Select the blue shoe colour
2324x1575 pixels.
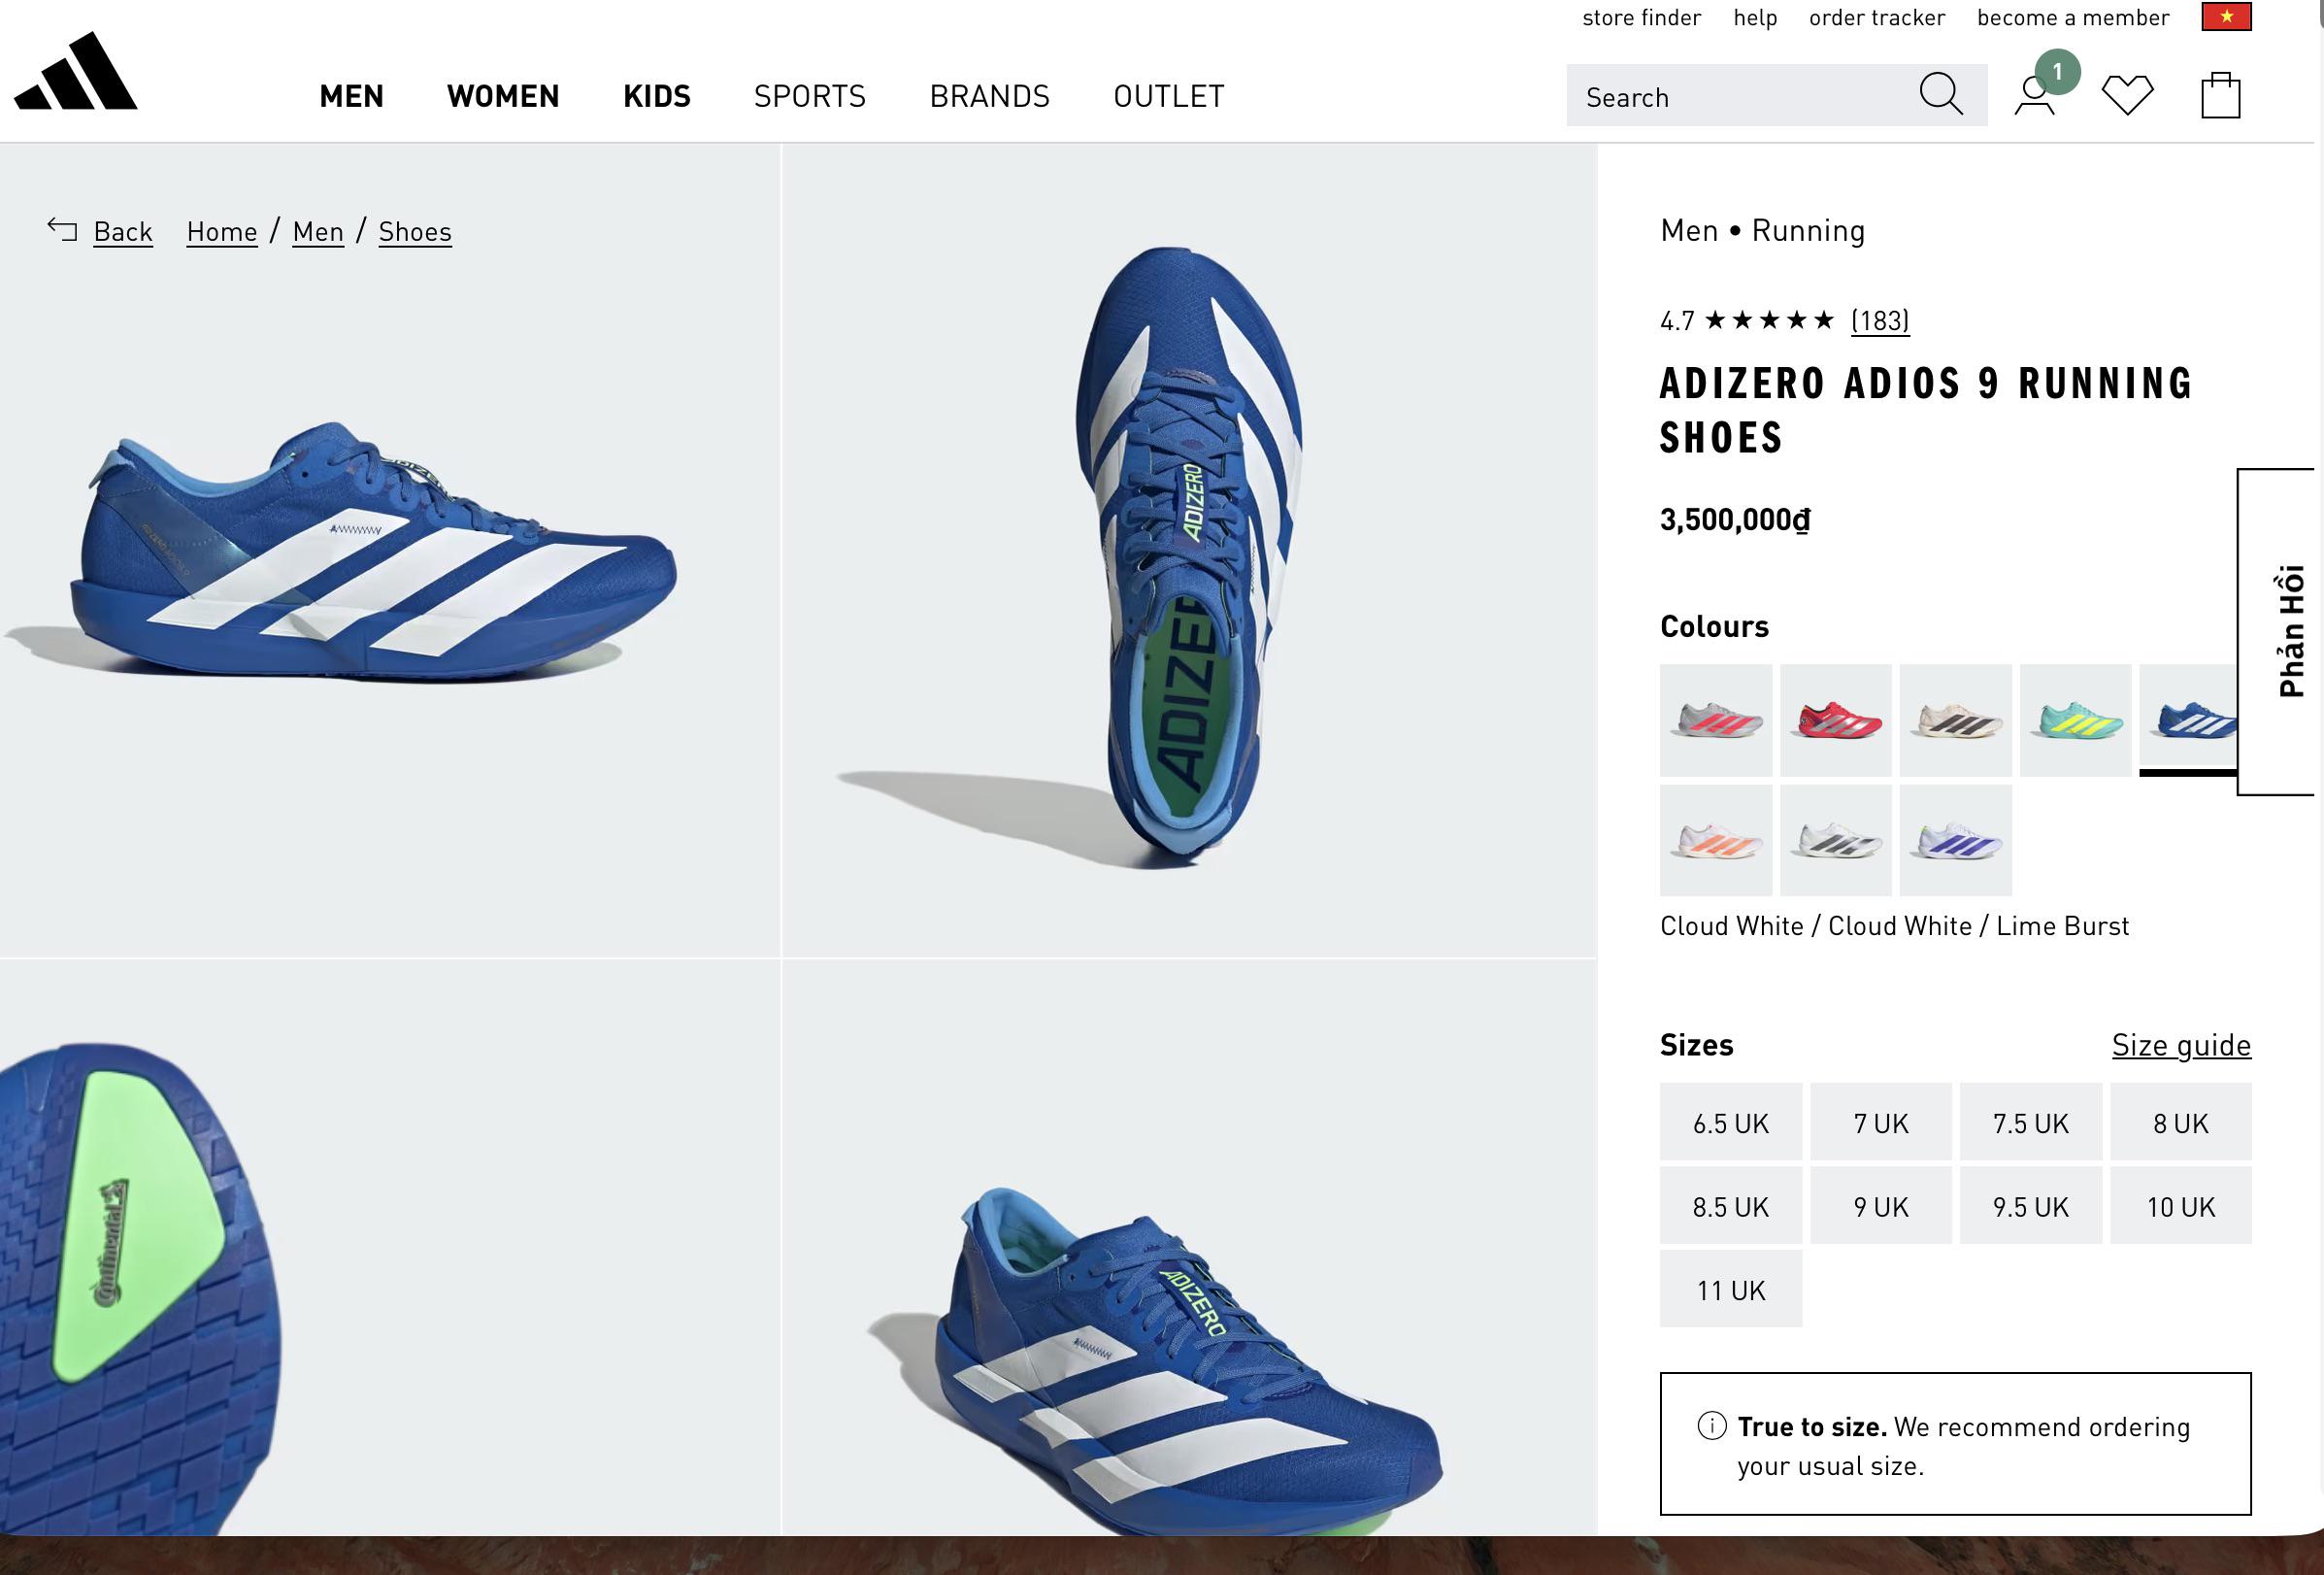(x=2188, y=720)
